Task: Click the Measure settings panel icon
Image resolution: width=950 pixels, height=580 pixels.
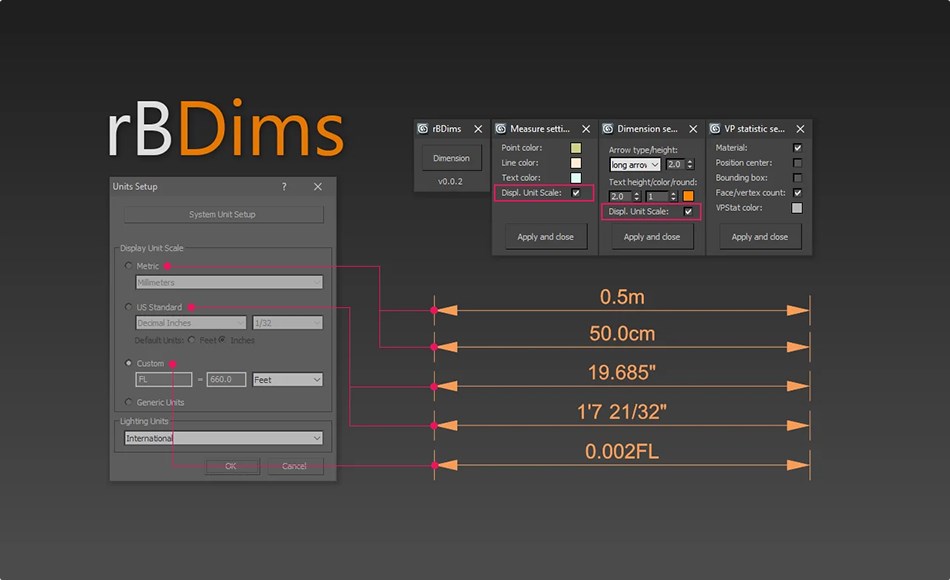Action: pyautogui.click(x=499, y=128)
